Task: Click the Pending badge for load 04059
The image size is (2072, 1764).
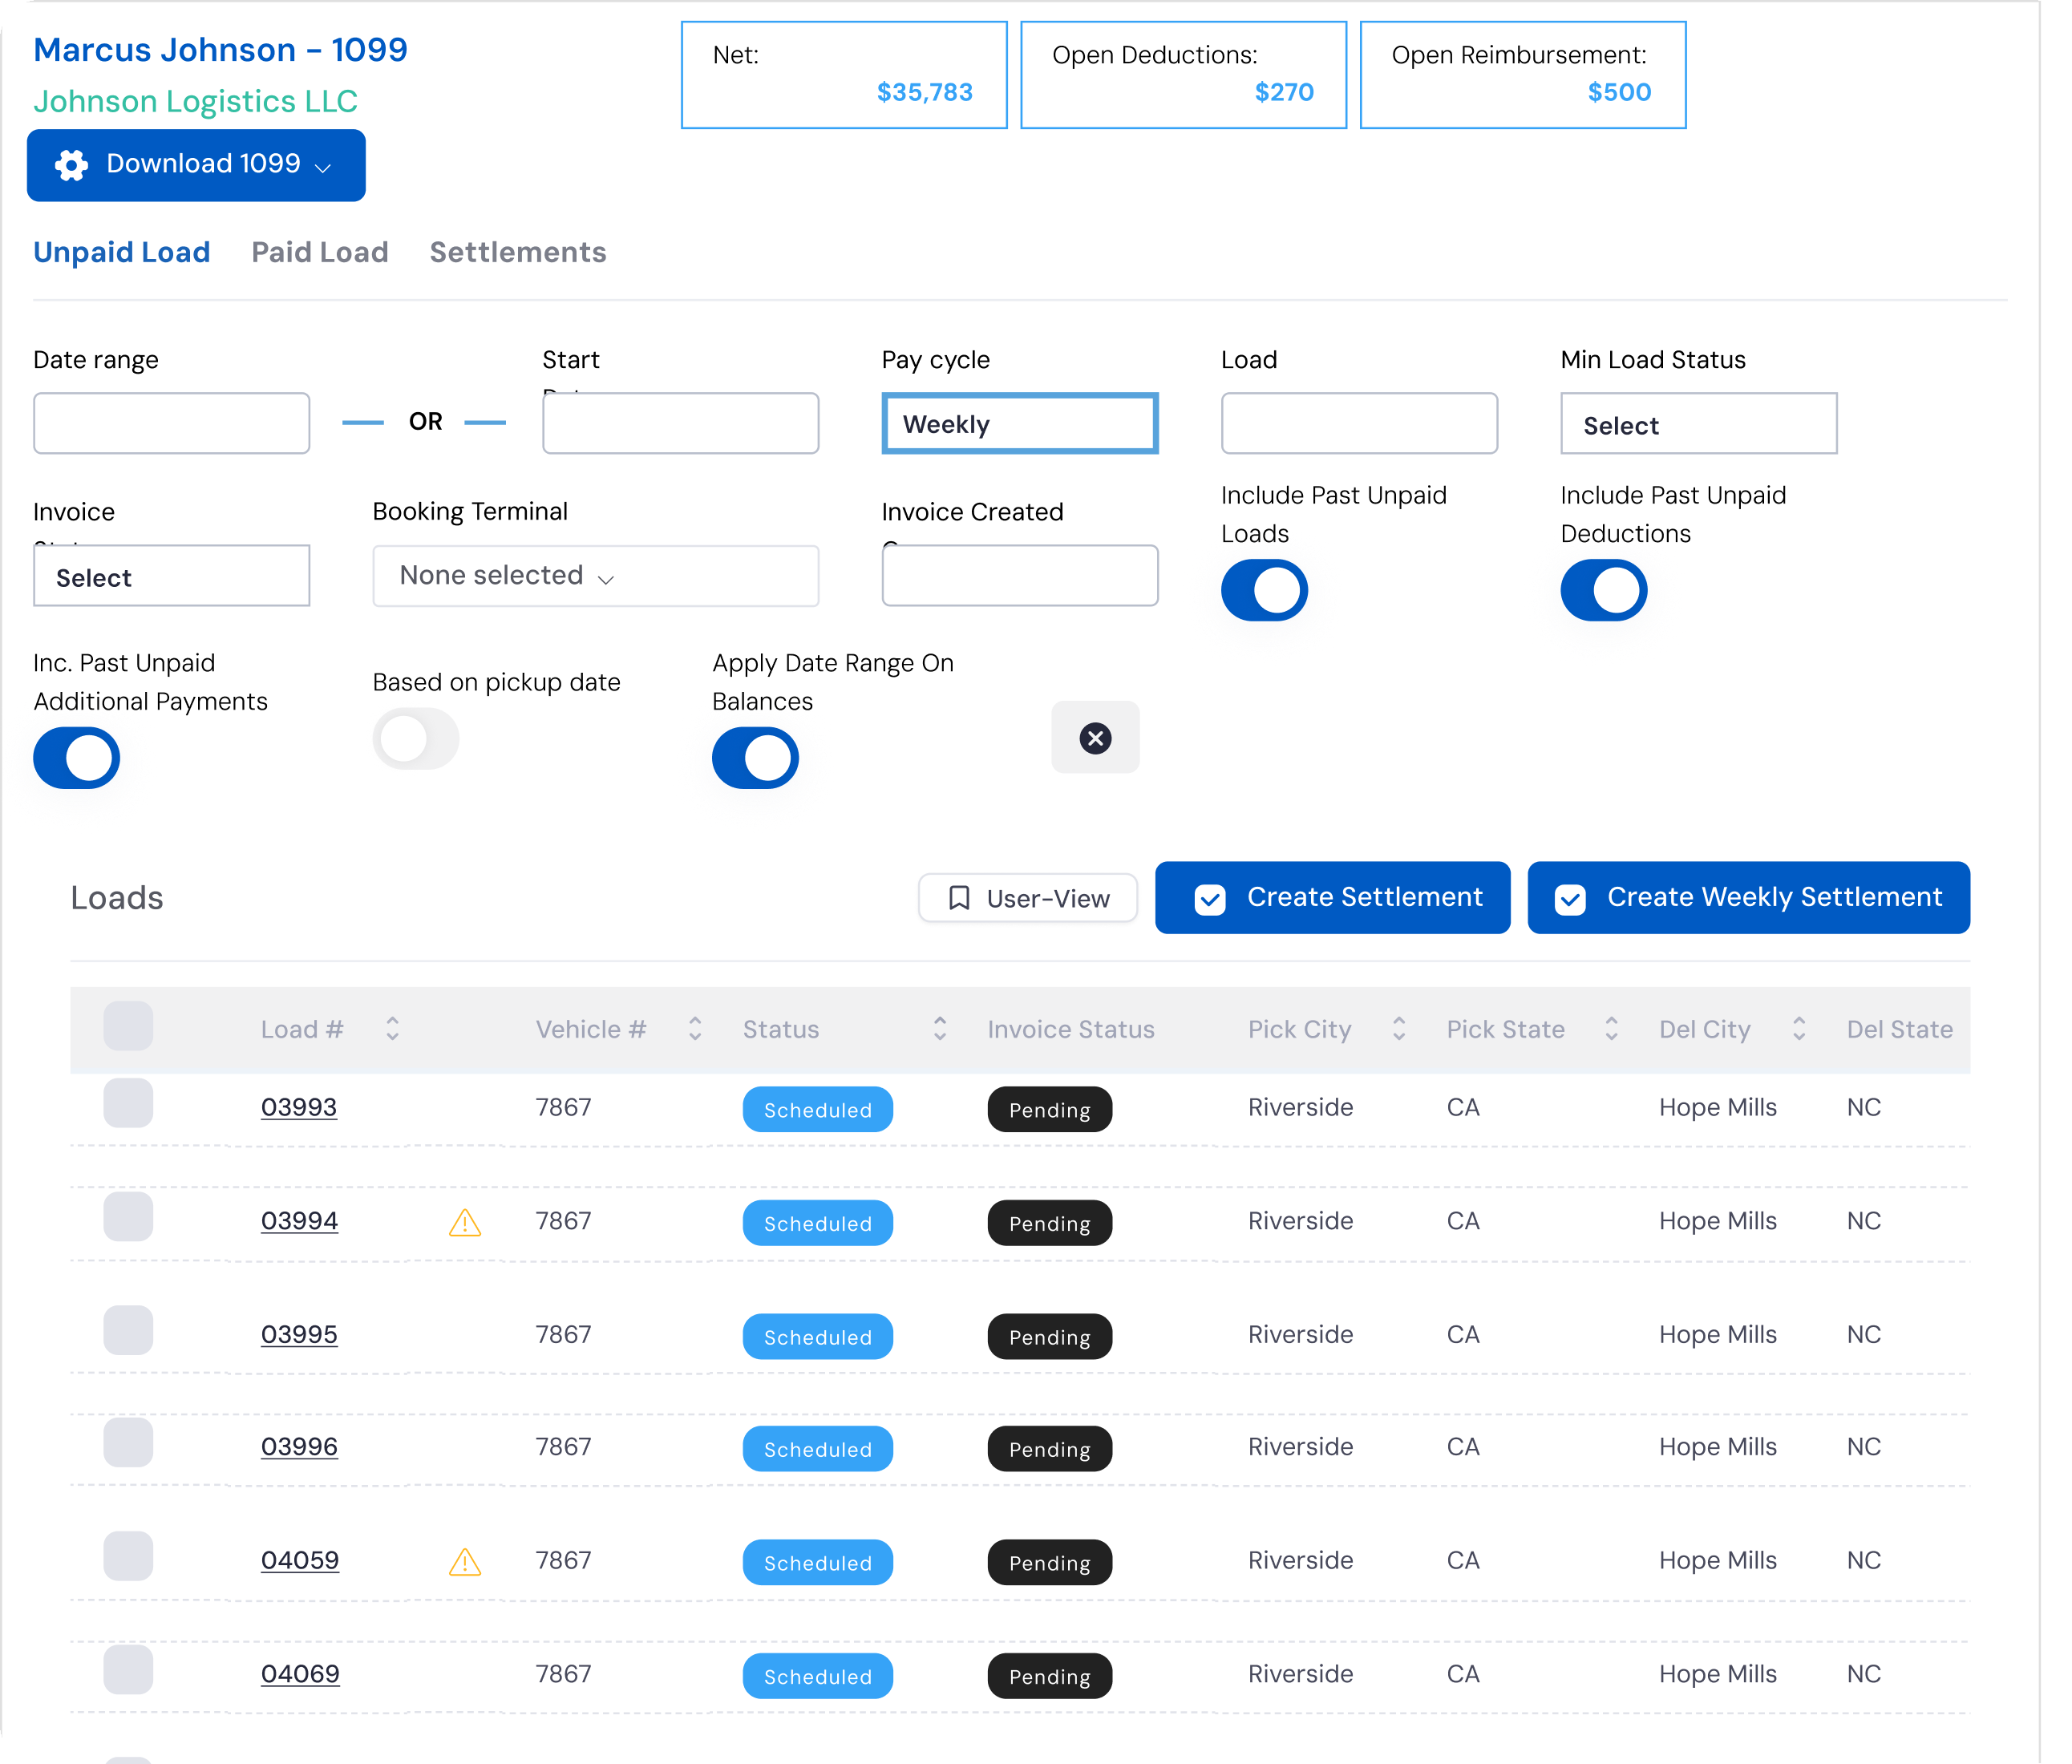Action: (x=1049, y=1563)
